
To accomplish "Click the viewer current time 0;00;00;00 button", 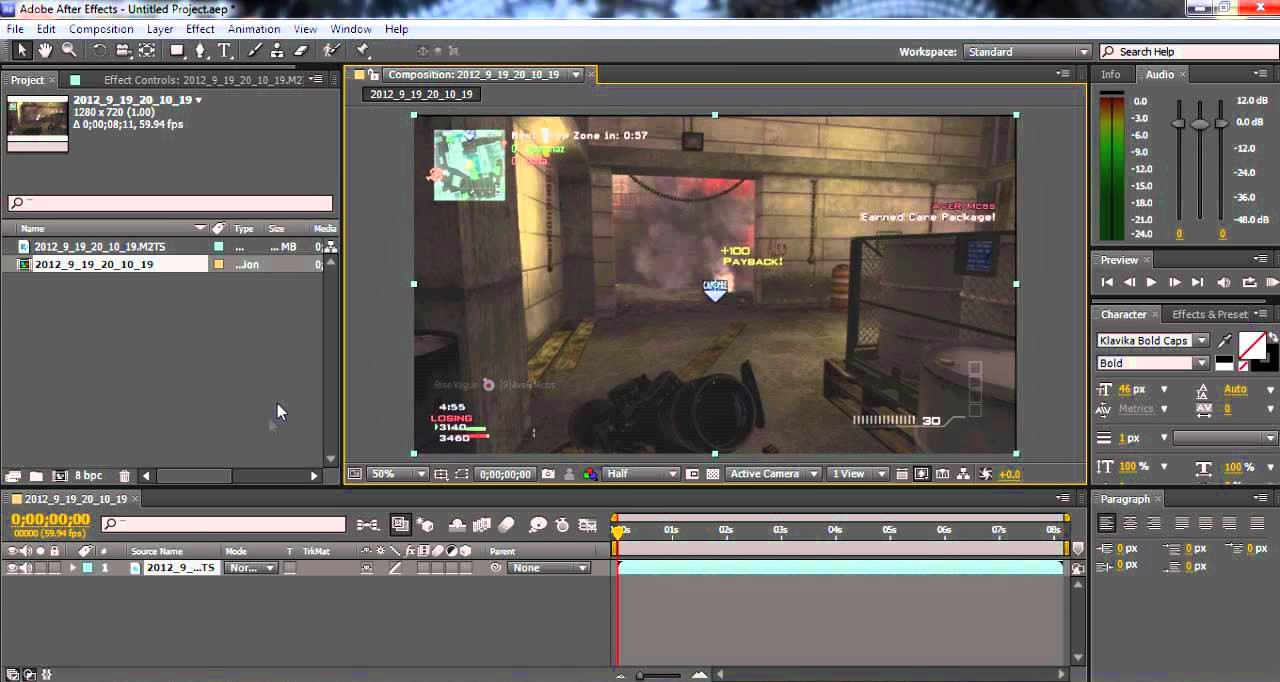I will pyautogui.click(x=505, y=474).
